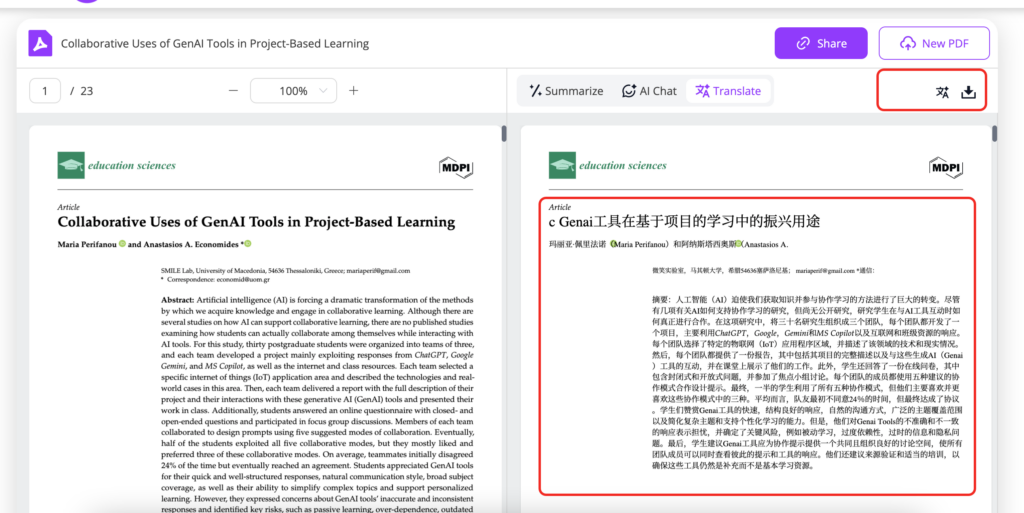Click the translated Chinese article title
This screenshot has height=513, width=1024.
pos(684,222)
